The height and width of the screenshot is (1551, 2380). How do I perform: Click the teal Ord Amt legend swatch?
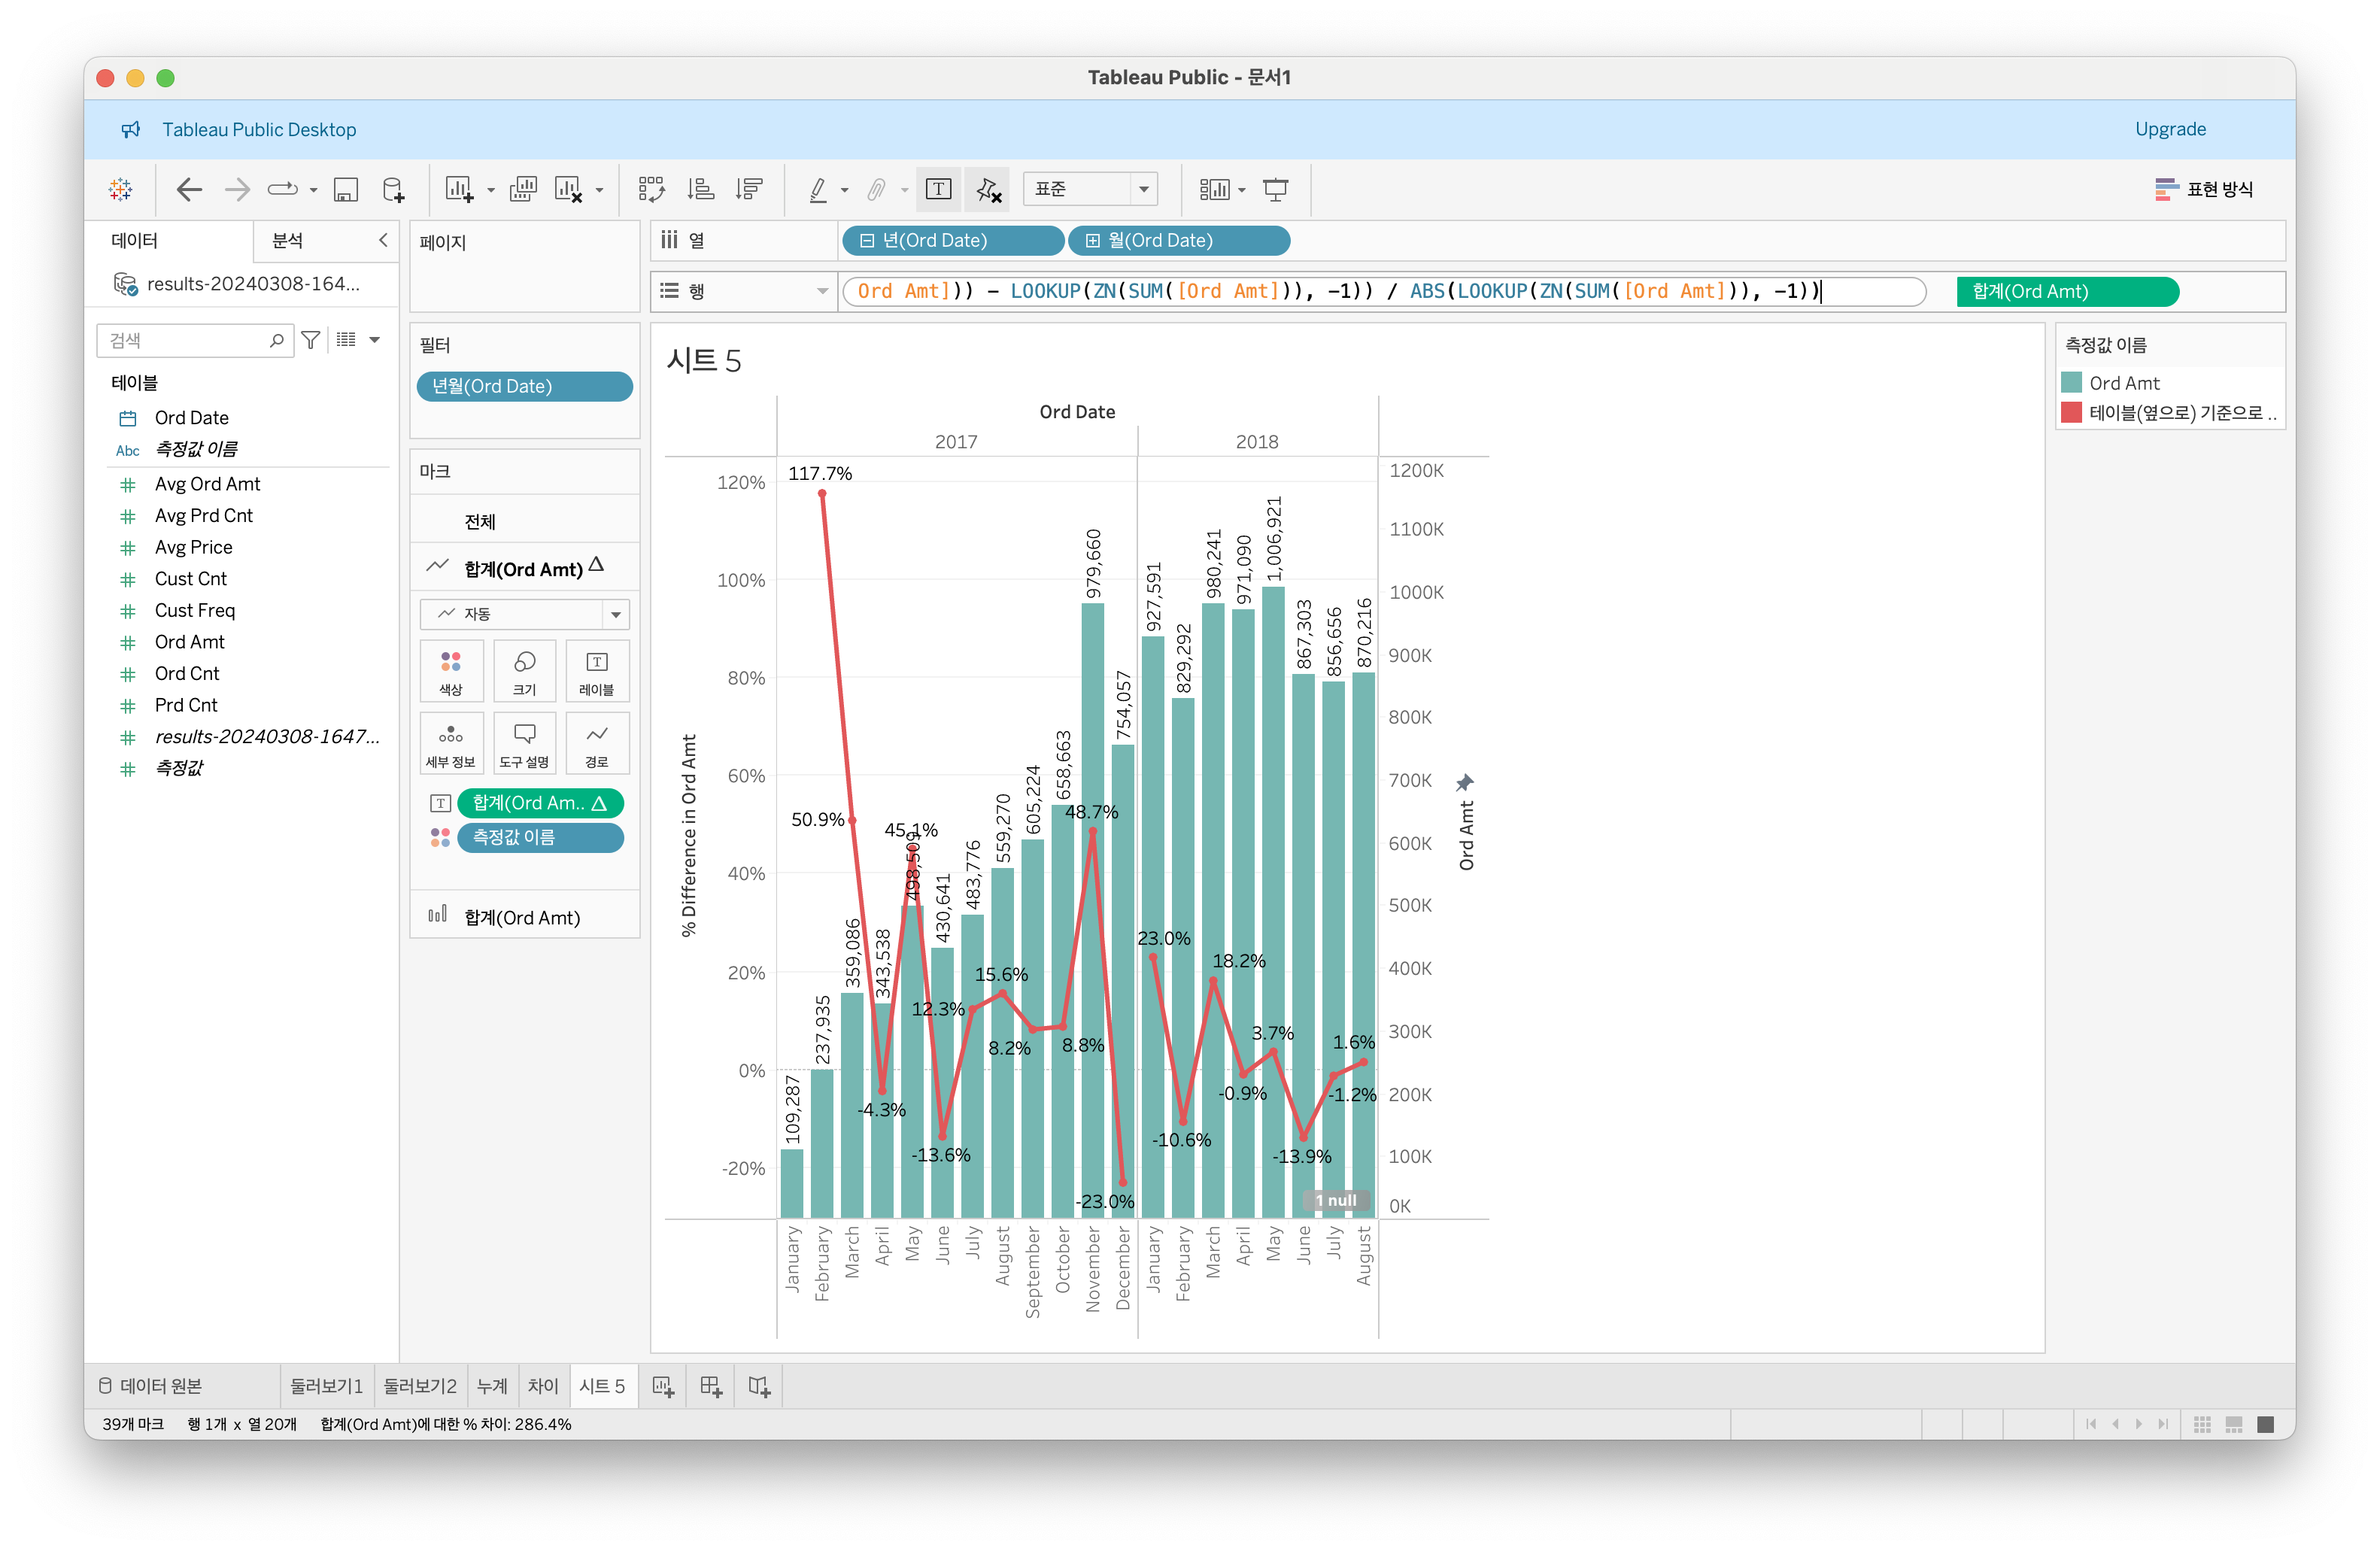2071,383
